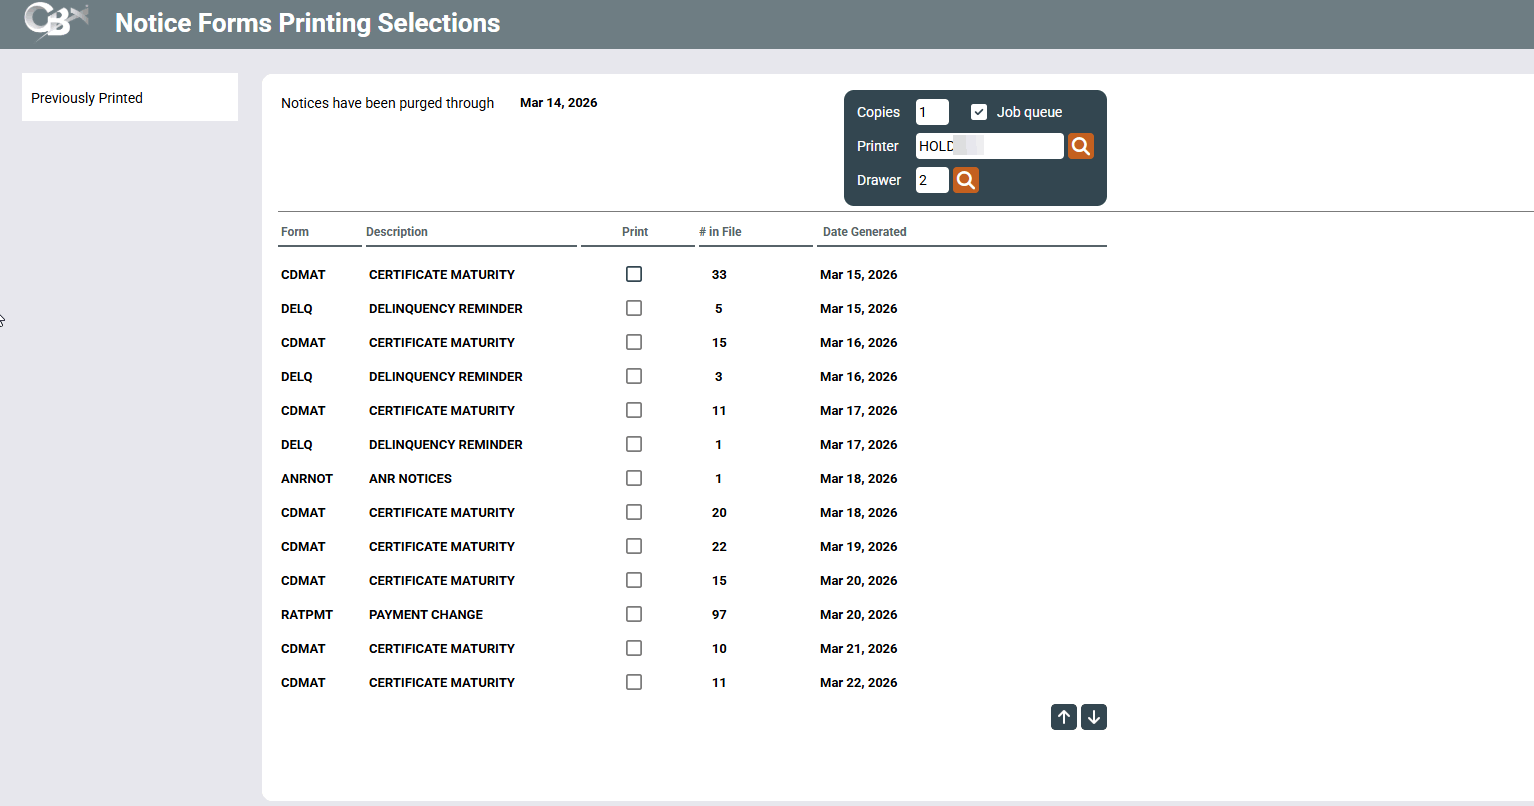Click the CBX logo in header
Screen dimensions: 1534x806
tap(56, 22)
